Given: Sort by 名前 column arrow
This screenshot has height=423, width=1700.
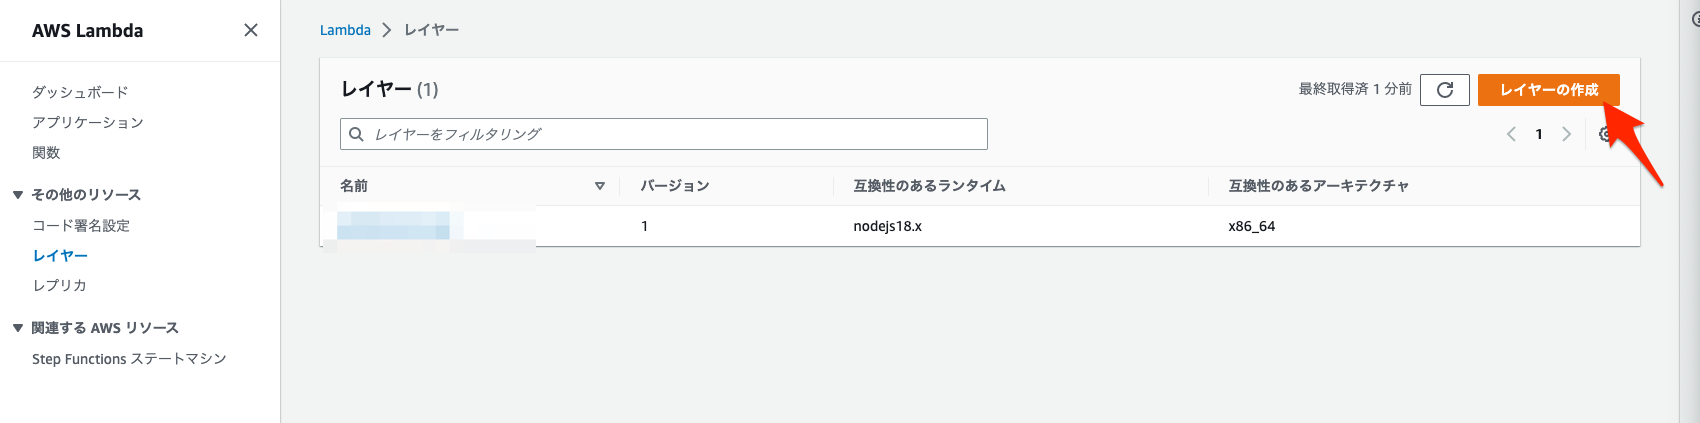Looking at the screenshot, I should 600,186.
